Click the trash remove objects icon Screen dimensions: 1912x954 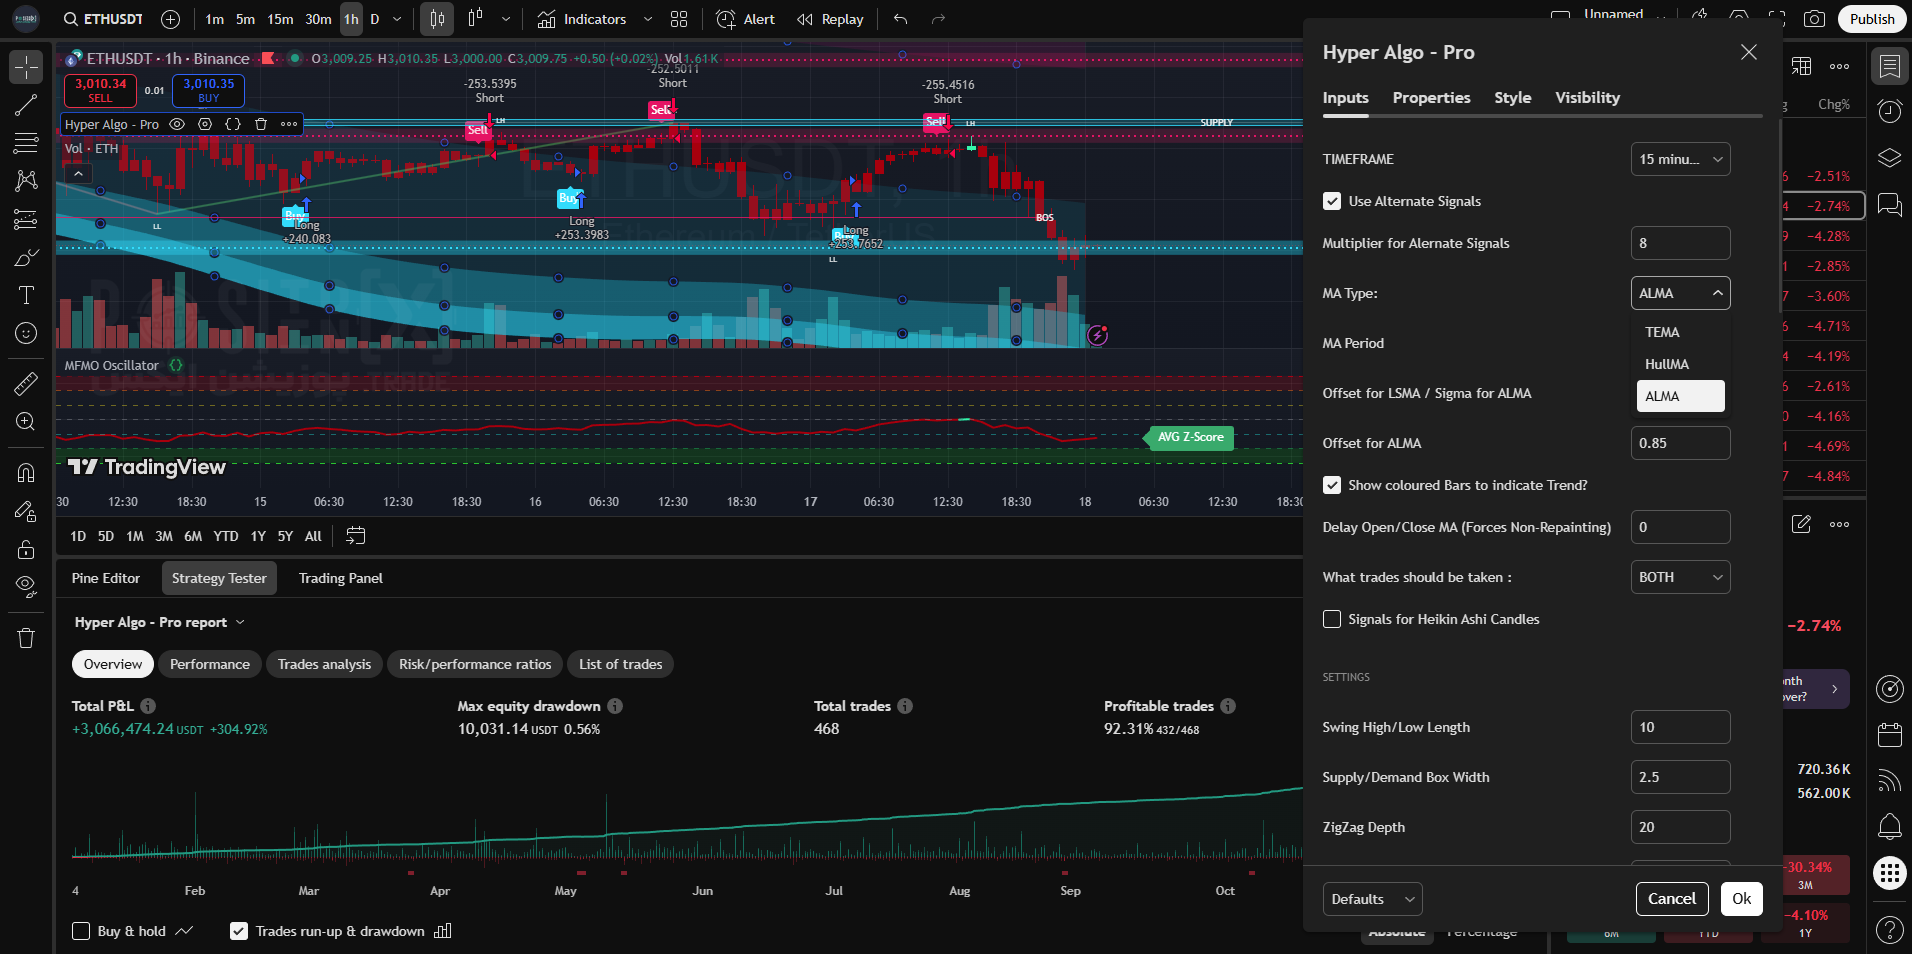26,638
